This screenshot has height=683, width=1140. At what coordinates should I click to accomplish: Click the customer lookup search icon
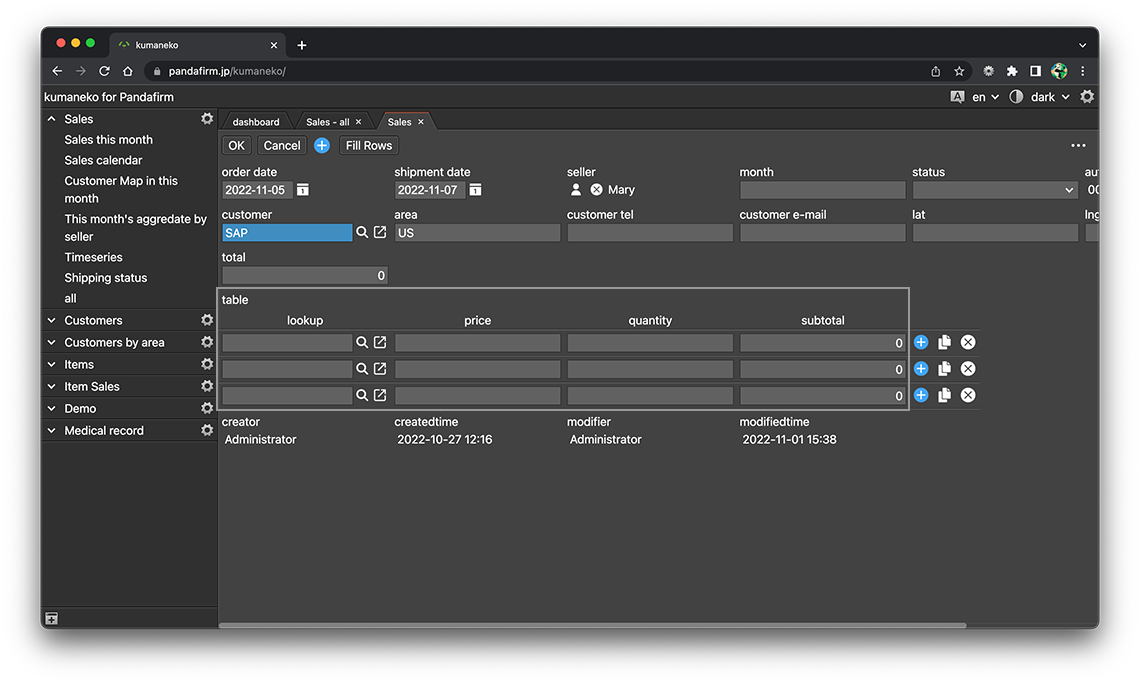[x=362, y=232]
